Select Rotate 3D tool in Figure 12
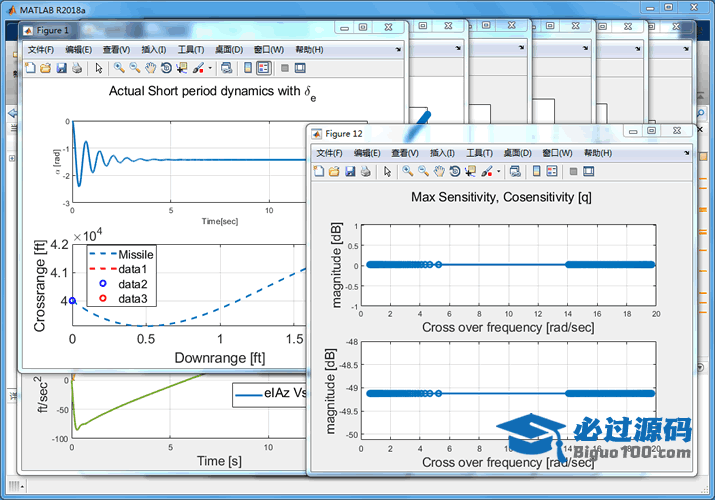Viewport: 715px width, 500px height. [455, 171]
